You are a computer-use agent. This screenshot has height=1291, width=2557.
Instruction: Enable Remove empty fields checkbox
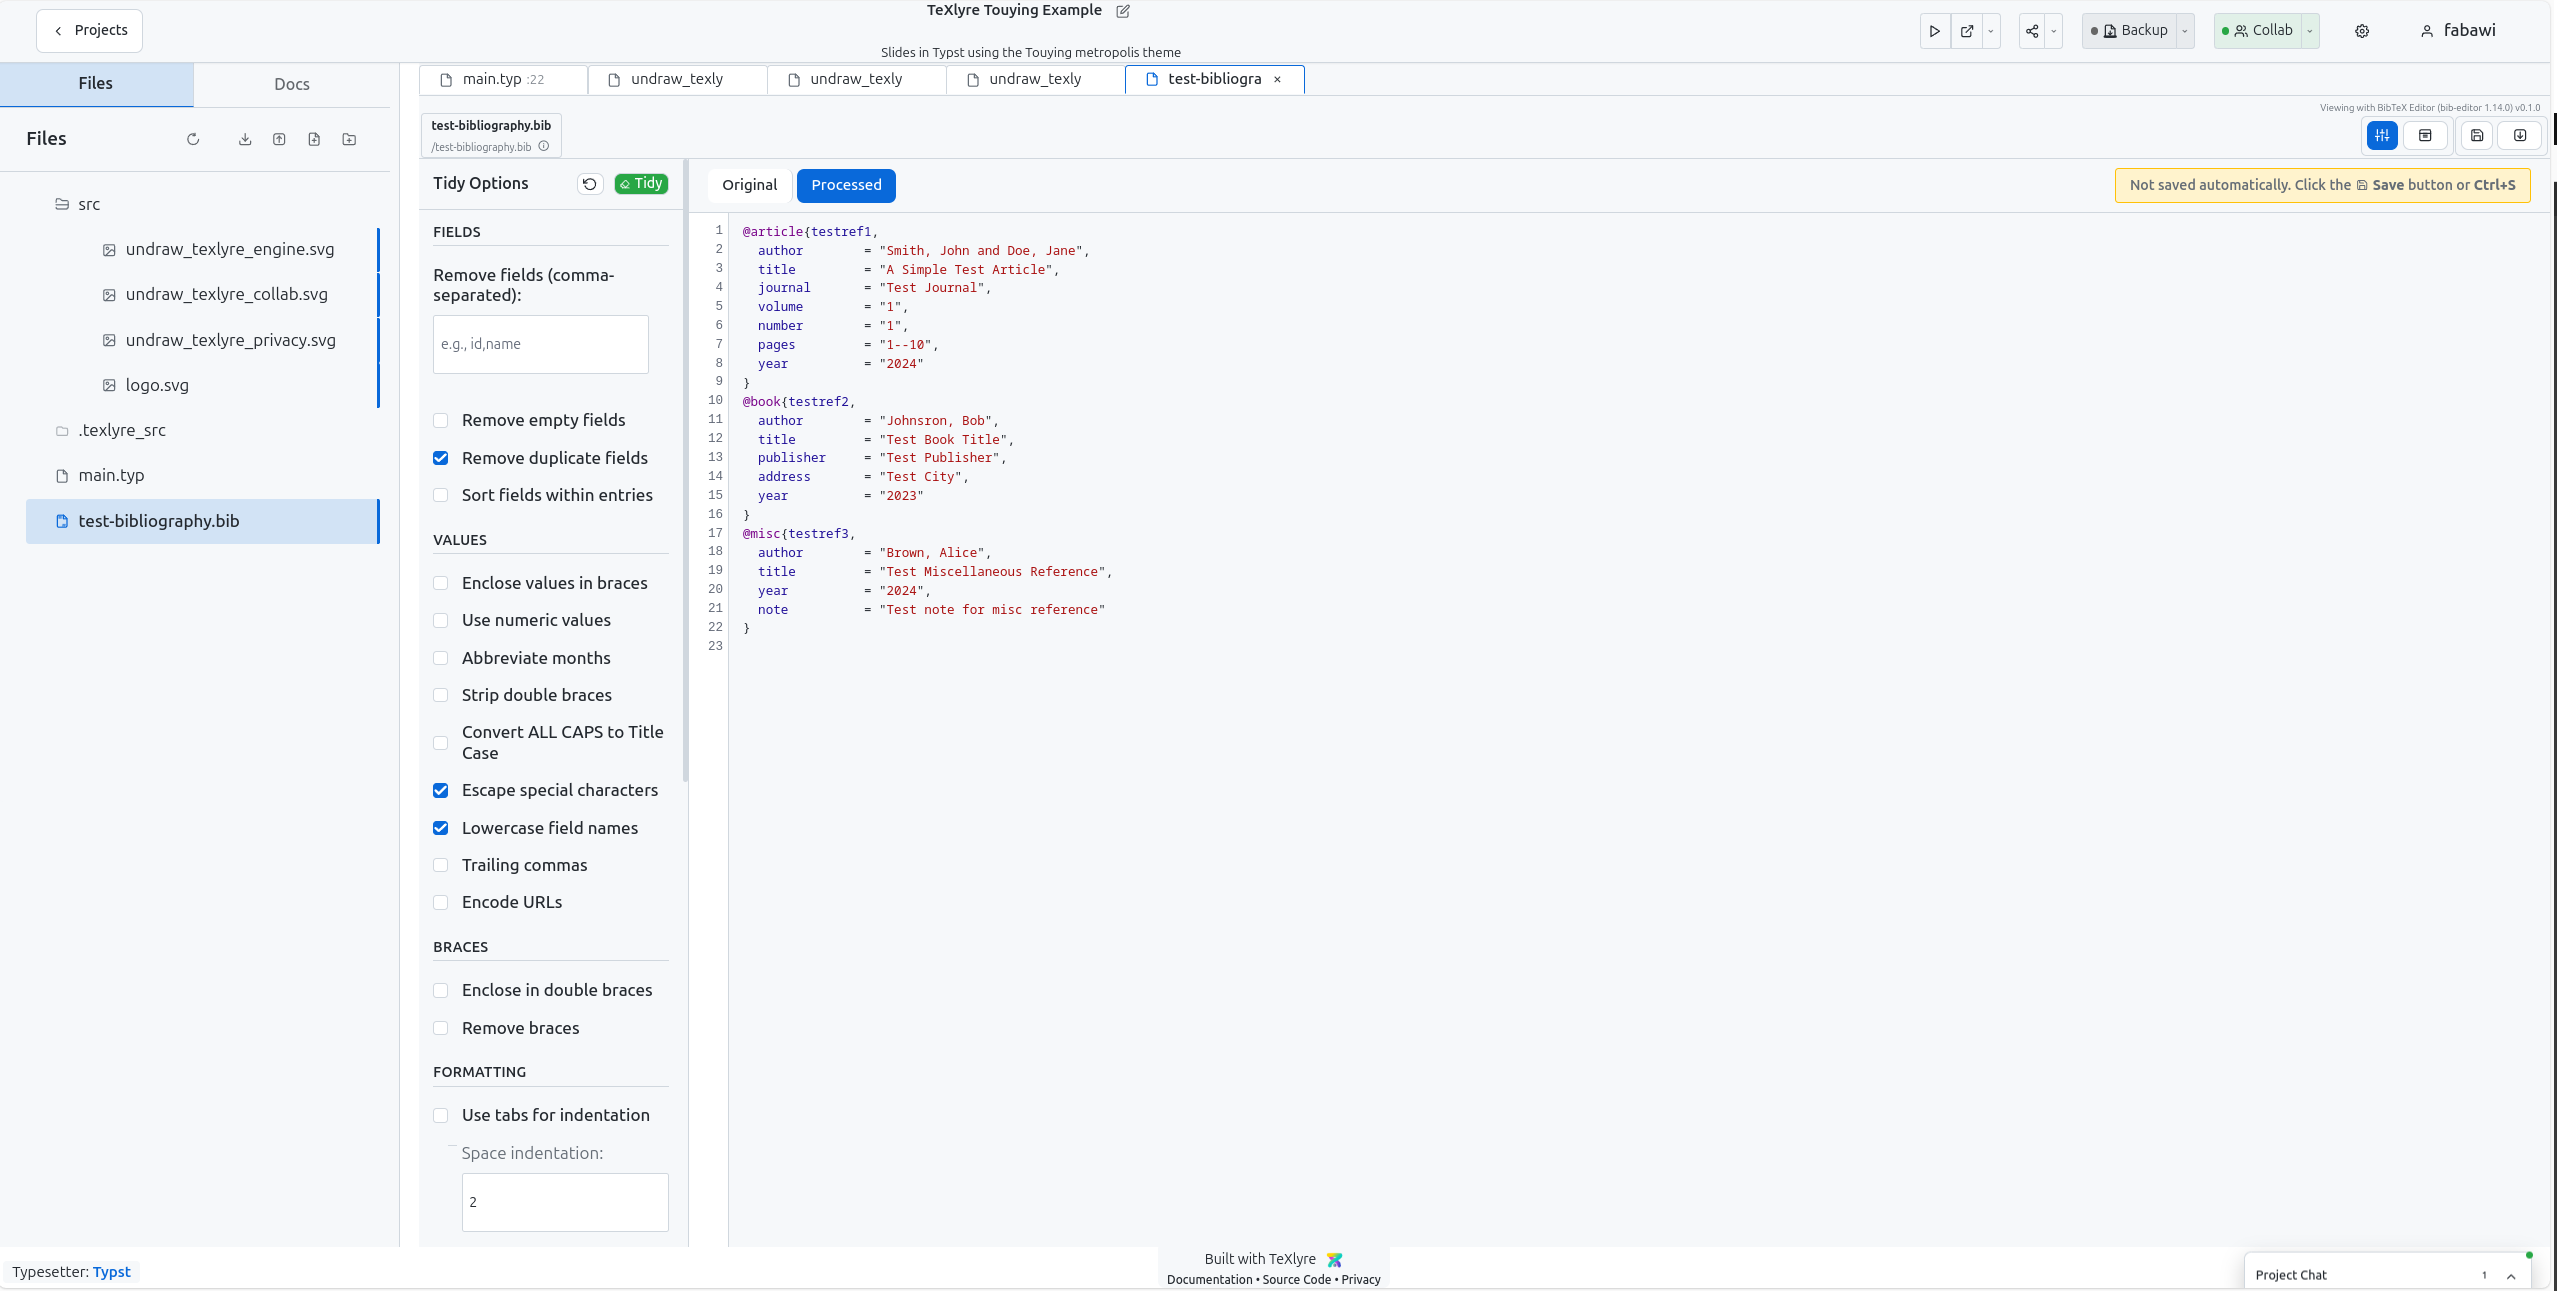[x=441, y=420]
